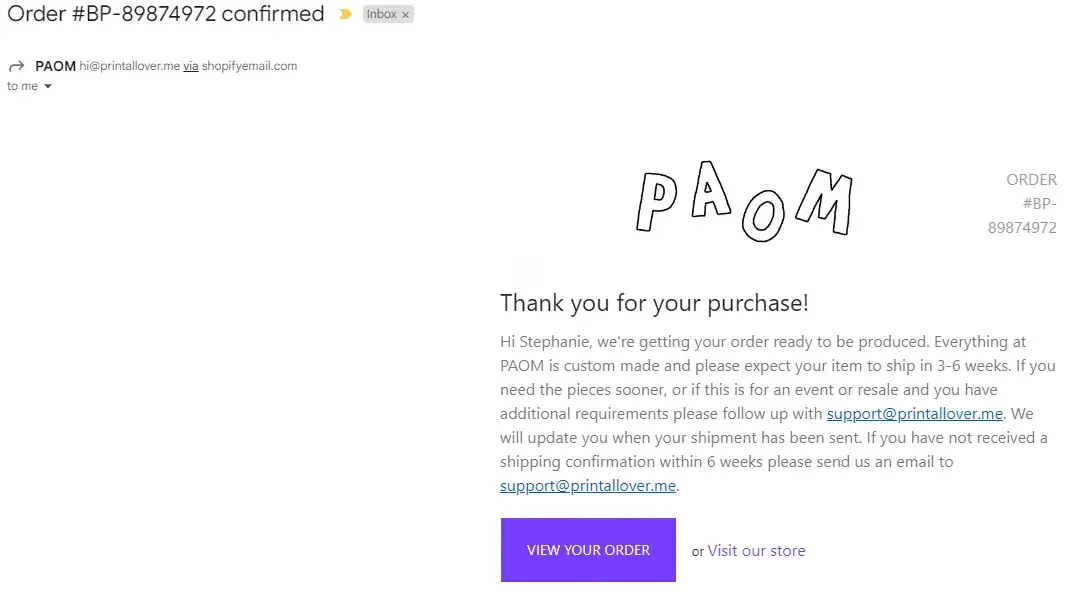This screenshot has height=603, width=1078.
Task: Open the Visit our store link
Action: [756, 551]
